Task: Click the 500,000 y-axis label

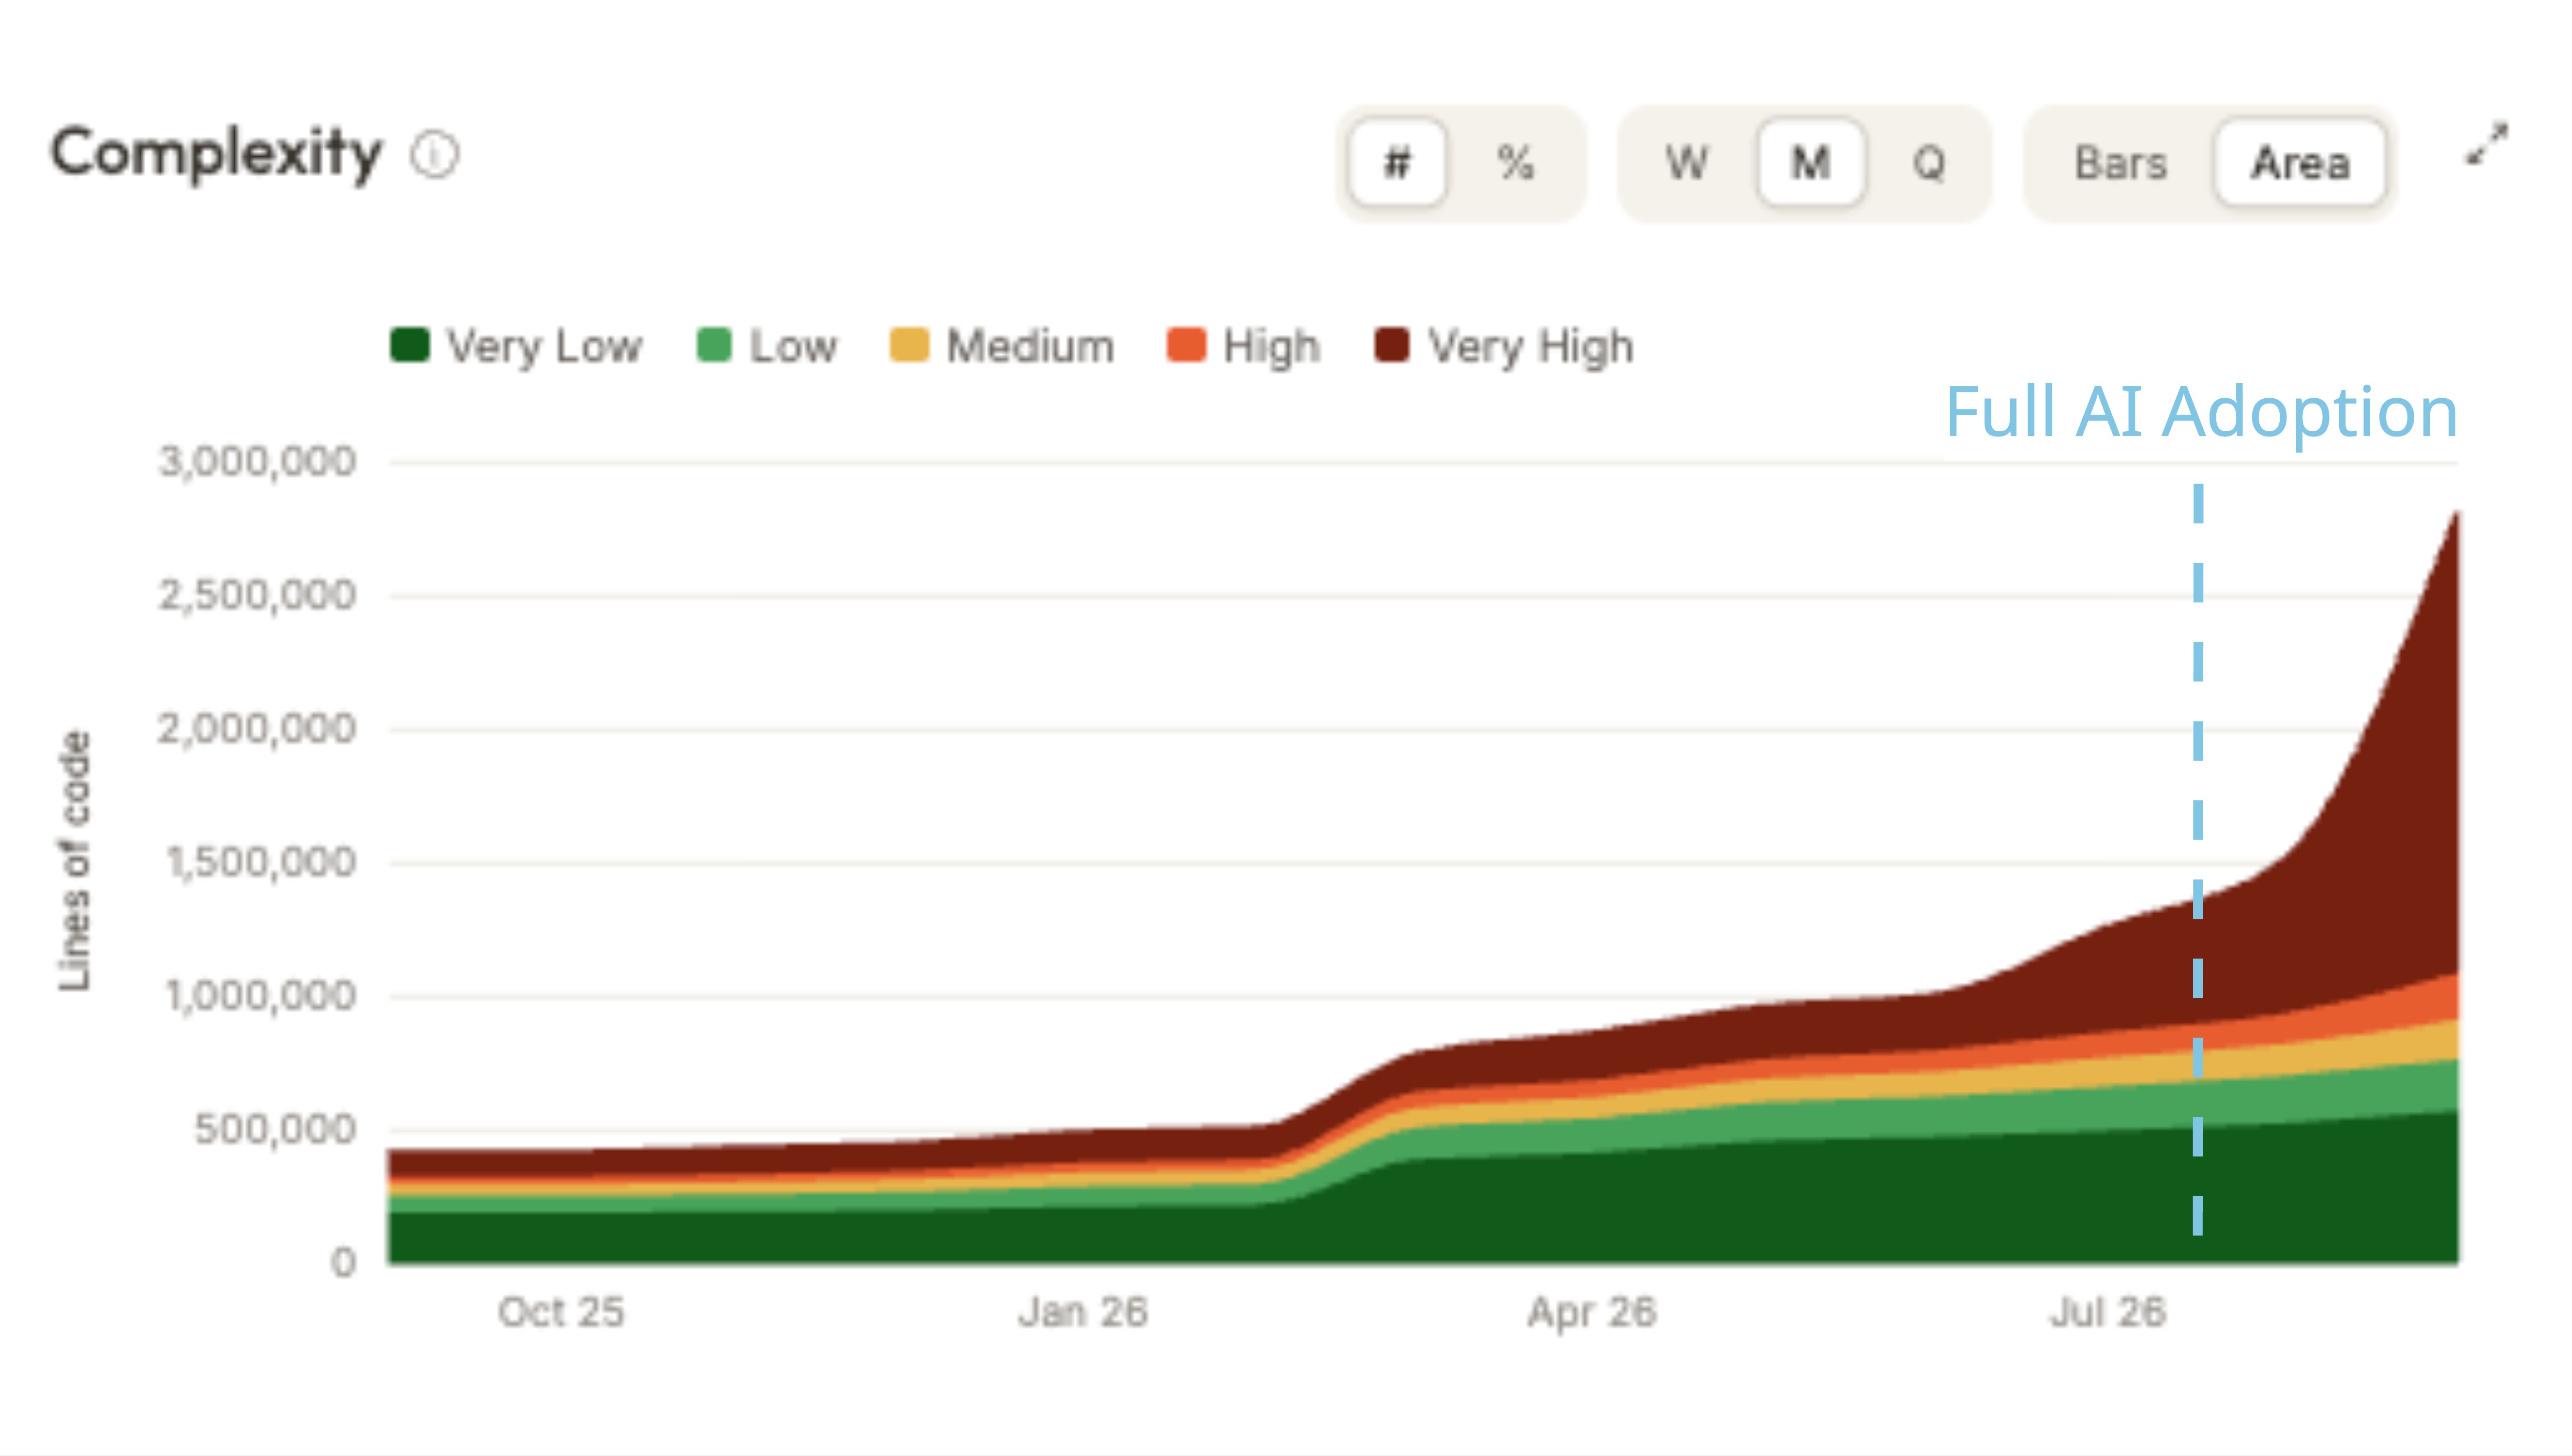Action: coord(275,1130)
